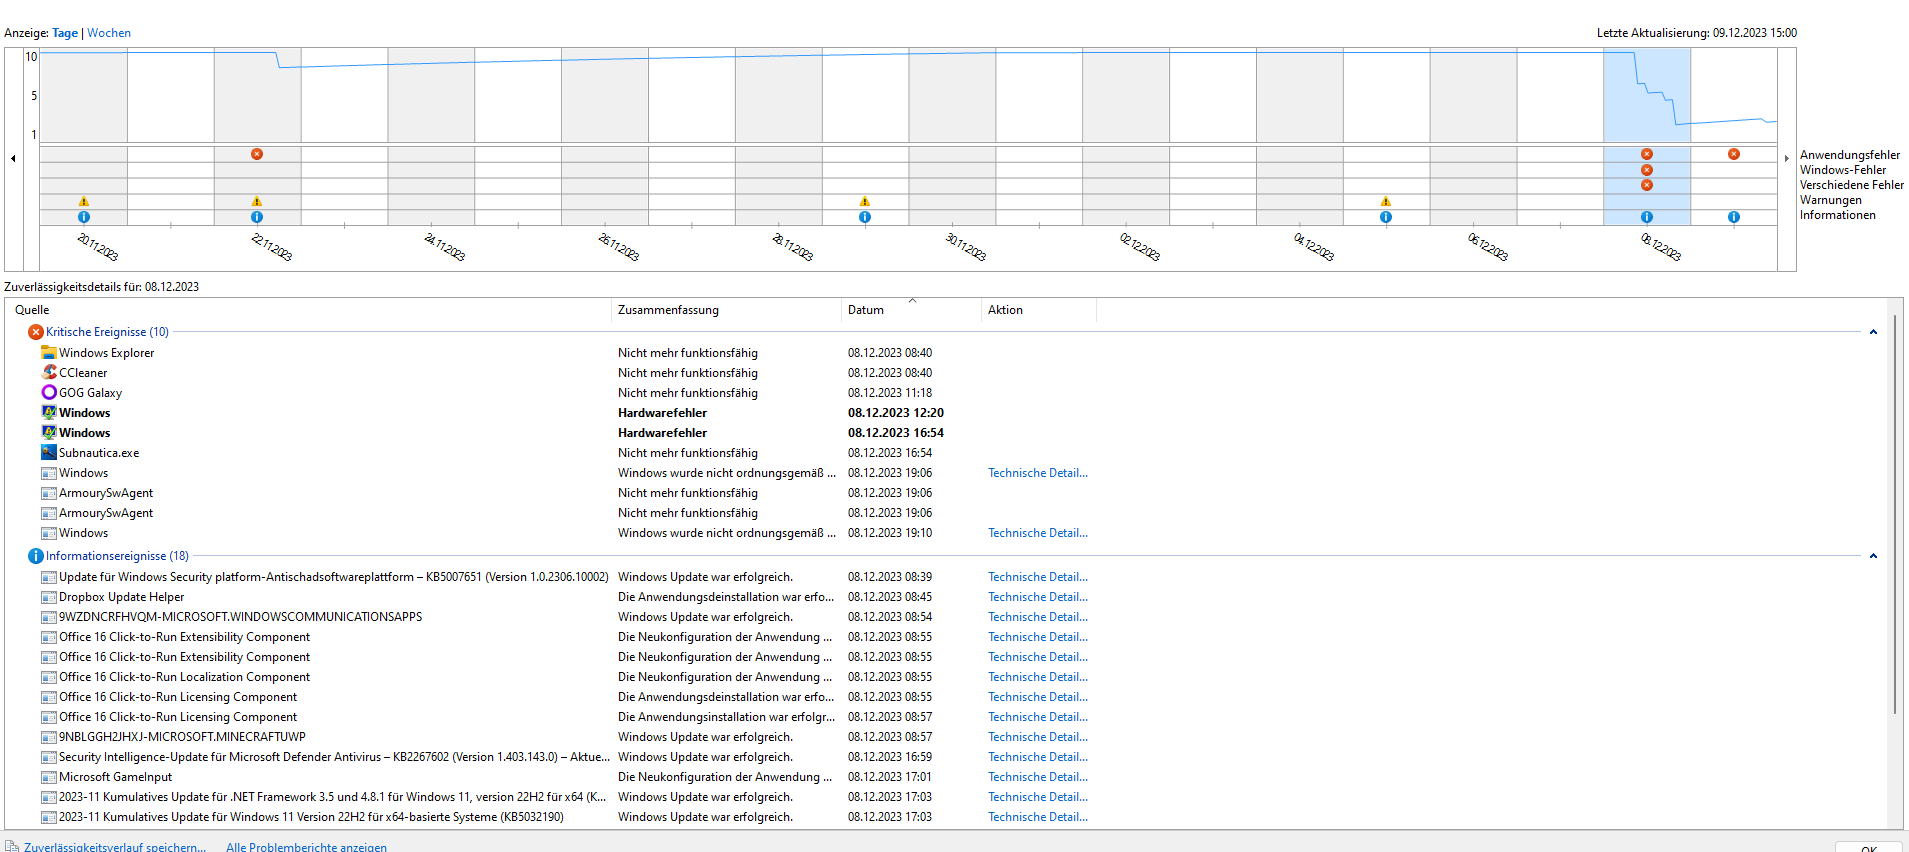Screen dimensions: 1909x852
Task: Click the information icon on 20.11.2023
Action: [84, 217]
